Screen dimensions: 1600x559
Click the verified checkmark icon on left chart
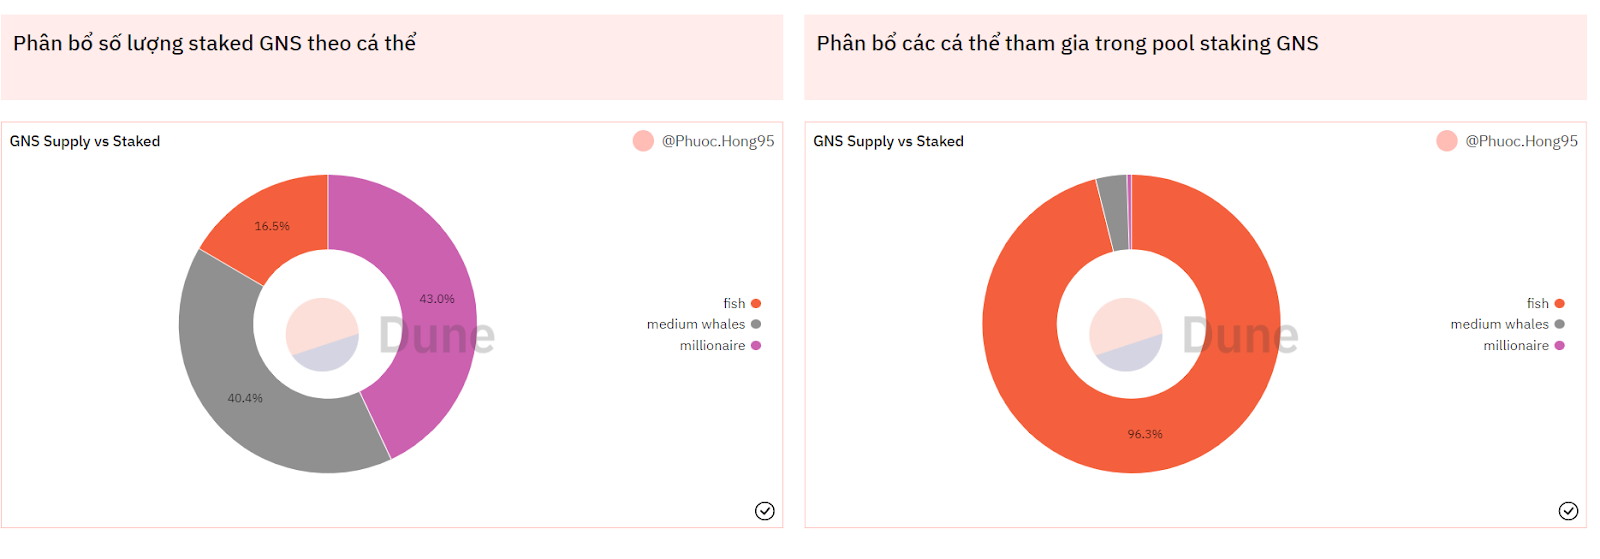tap(764, 511)
